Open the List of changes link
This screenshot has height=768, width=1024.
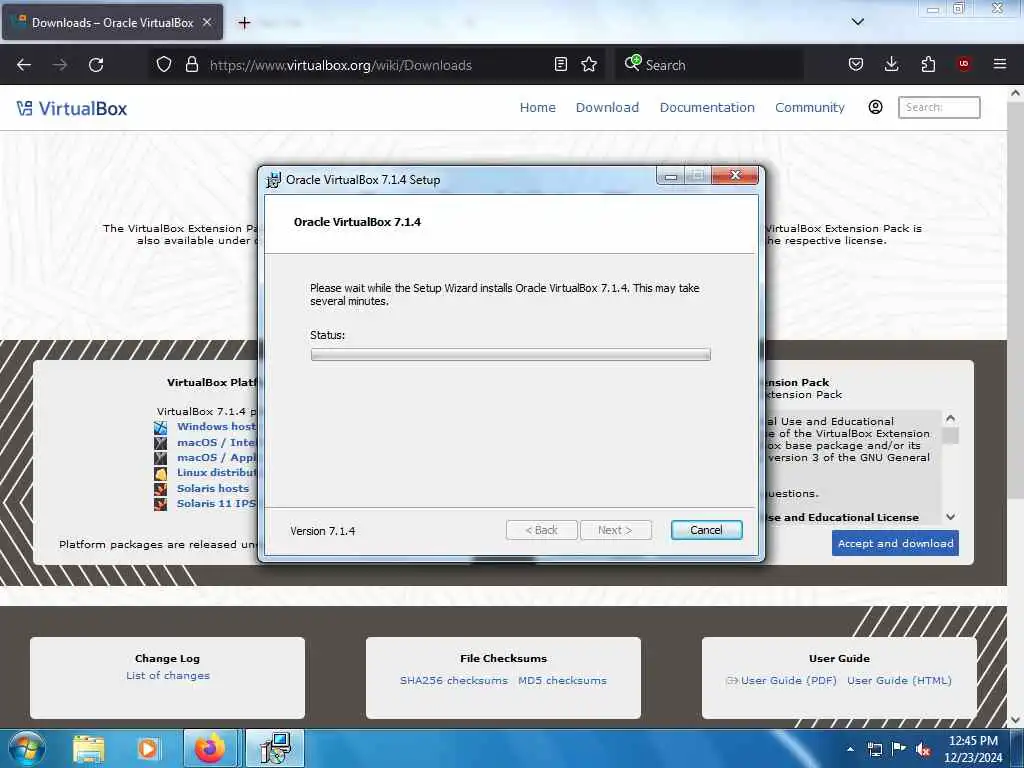coord(168,676)
